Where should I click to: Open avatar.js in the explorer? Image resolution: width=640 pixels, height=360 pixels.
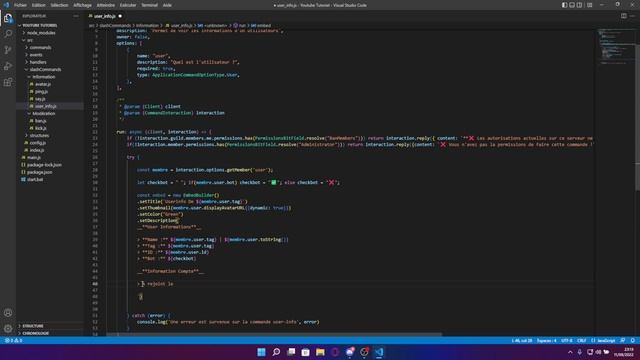[49, 84]
